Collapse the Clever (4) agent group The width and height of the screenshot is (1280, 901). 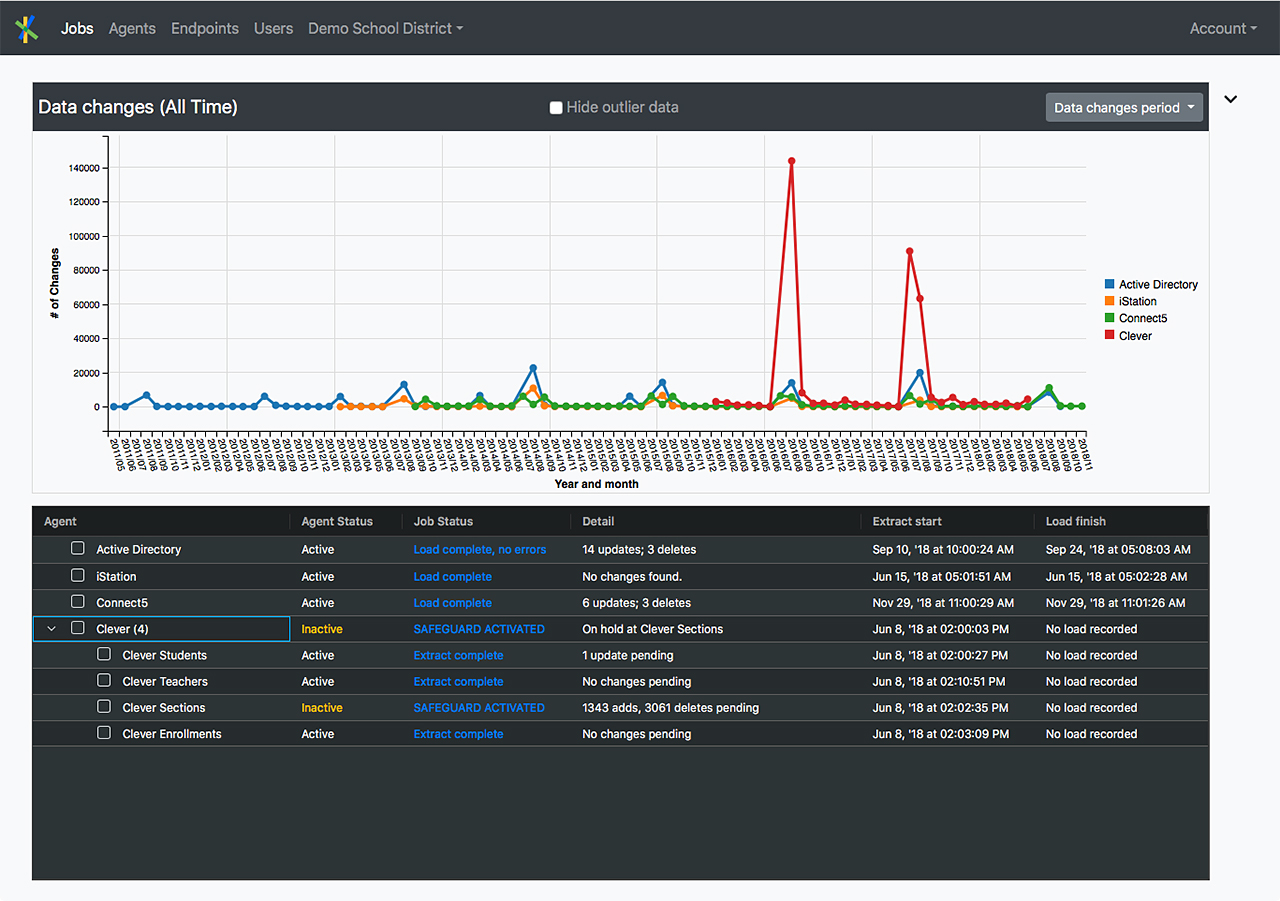click(x=51, y=629)
